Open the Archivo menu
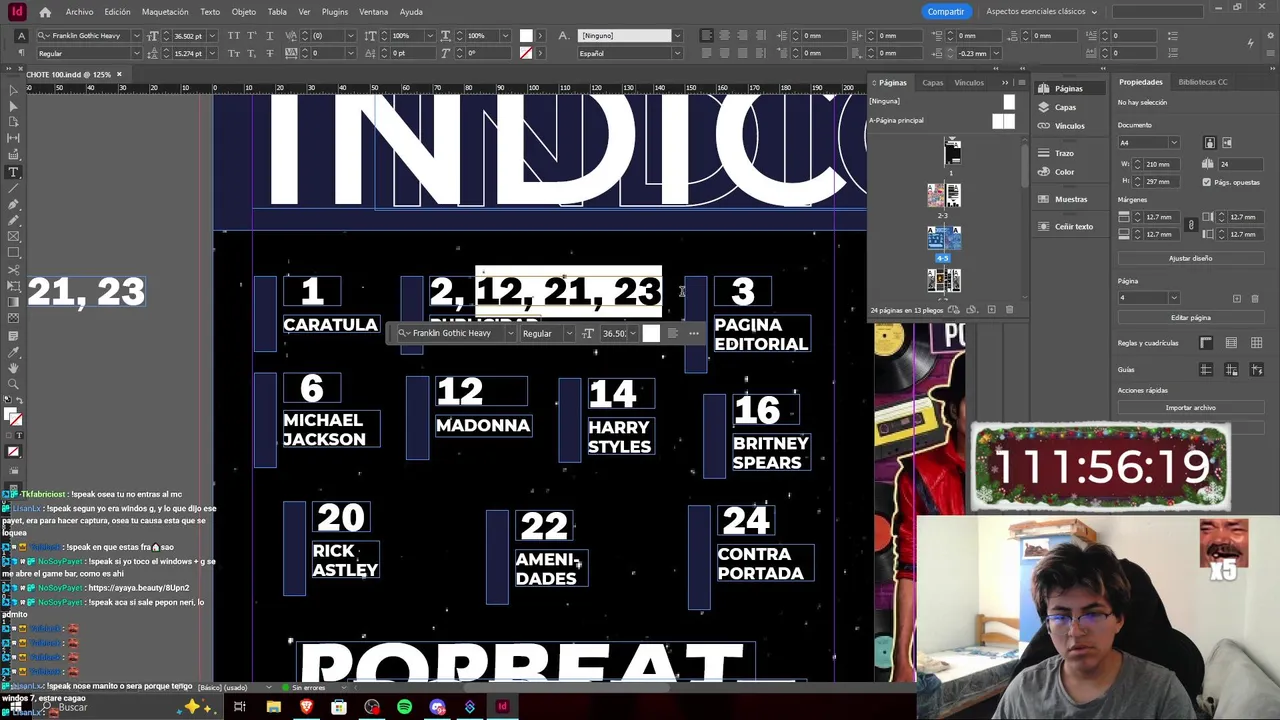1280x720 pixels. (79, 12)
